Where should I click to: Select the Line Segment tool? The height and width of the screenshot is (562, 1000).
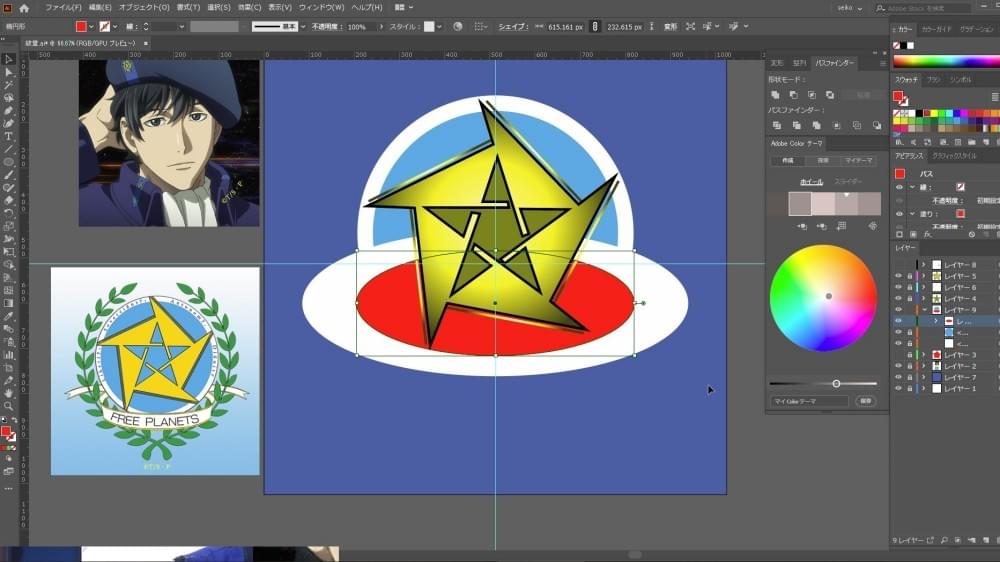pyautogui.click(x=8, y=149)
